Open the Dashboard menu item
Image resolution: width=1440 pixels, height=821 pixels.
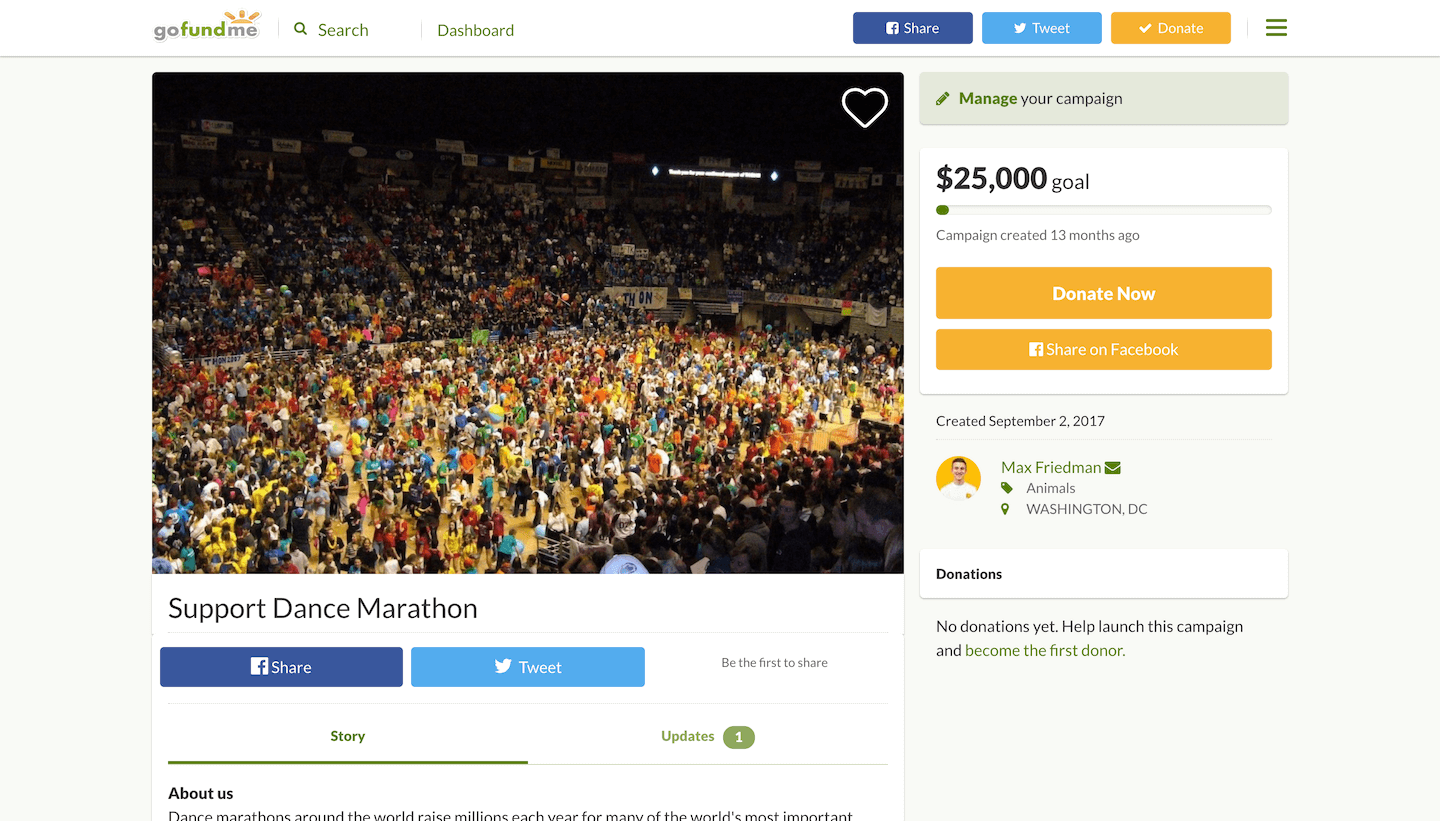point(475,30)
